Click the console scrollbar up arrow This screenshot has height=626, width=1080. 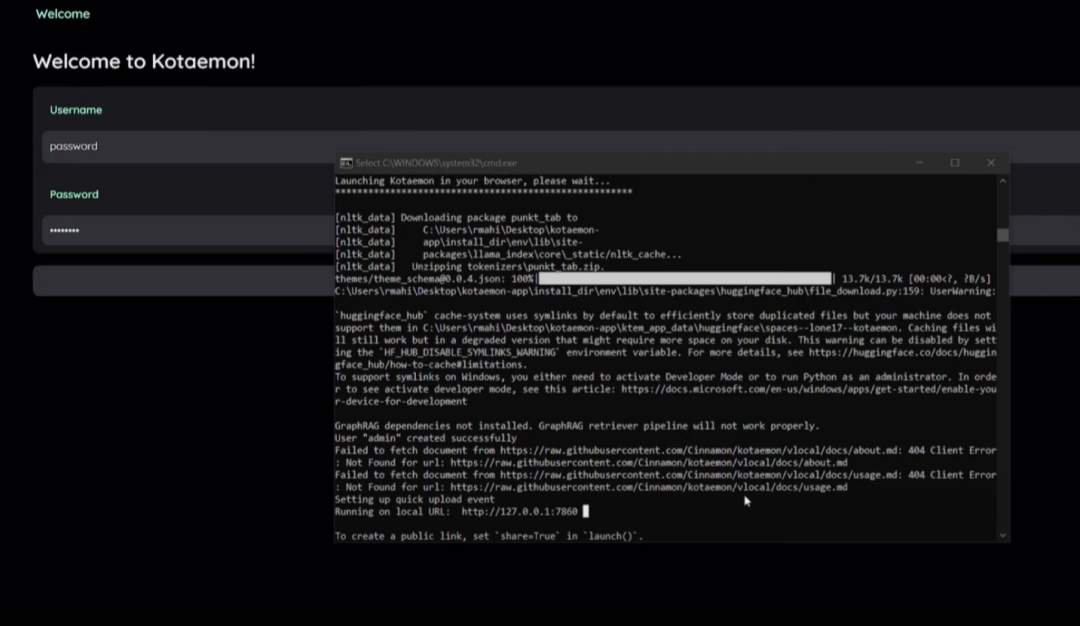(x=1002, y=180)
